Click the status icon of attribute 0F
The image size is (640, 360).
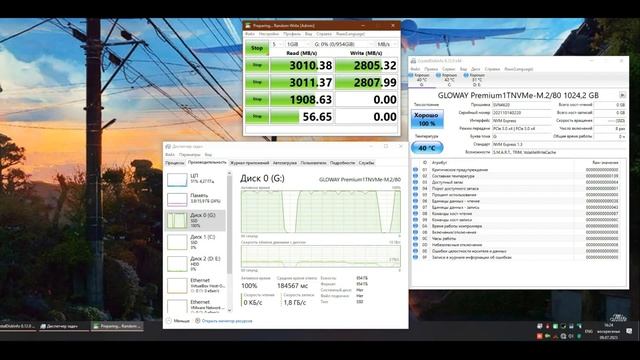pyautogui.click(x=416, y=257)
